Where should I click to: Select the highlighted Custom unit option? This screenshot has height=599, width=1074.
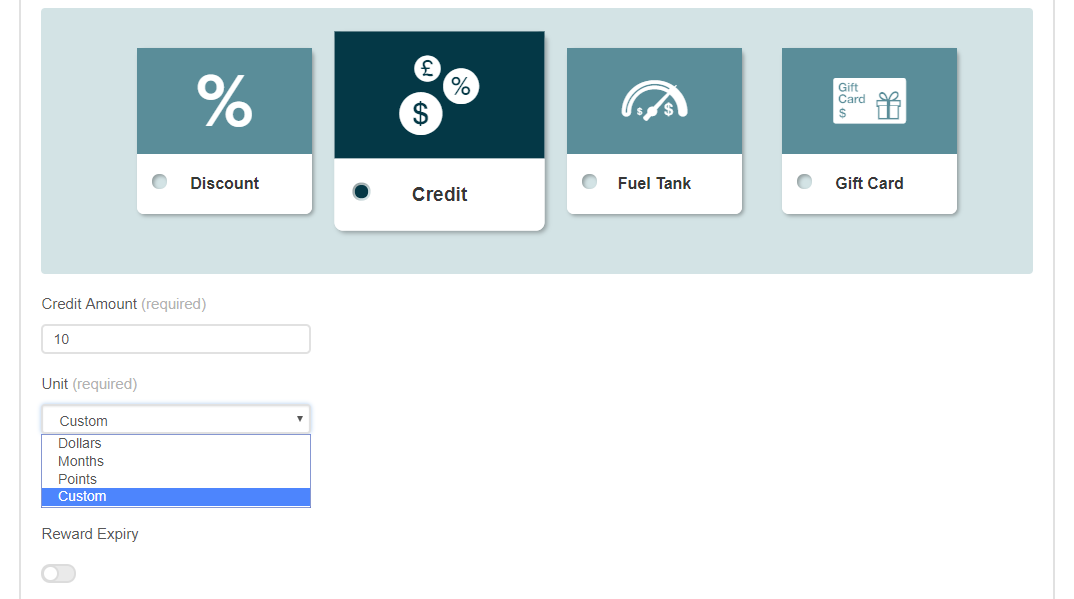click(82, 497)
